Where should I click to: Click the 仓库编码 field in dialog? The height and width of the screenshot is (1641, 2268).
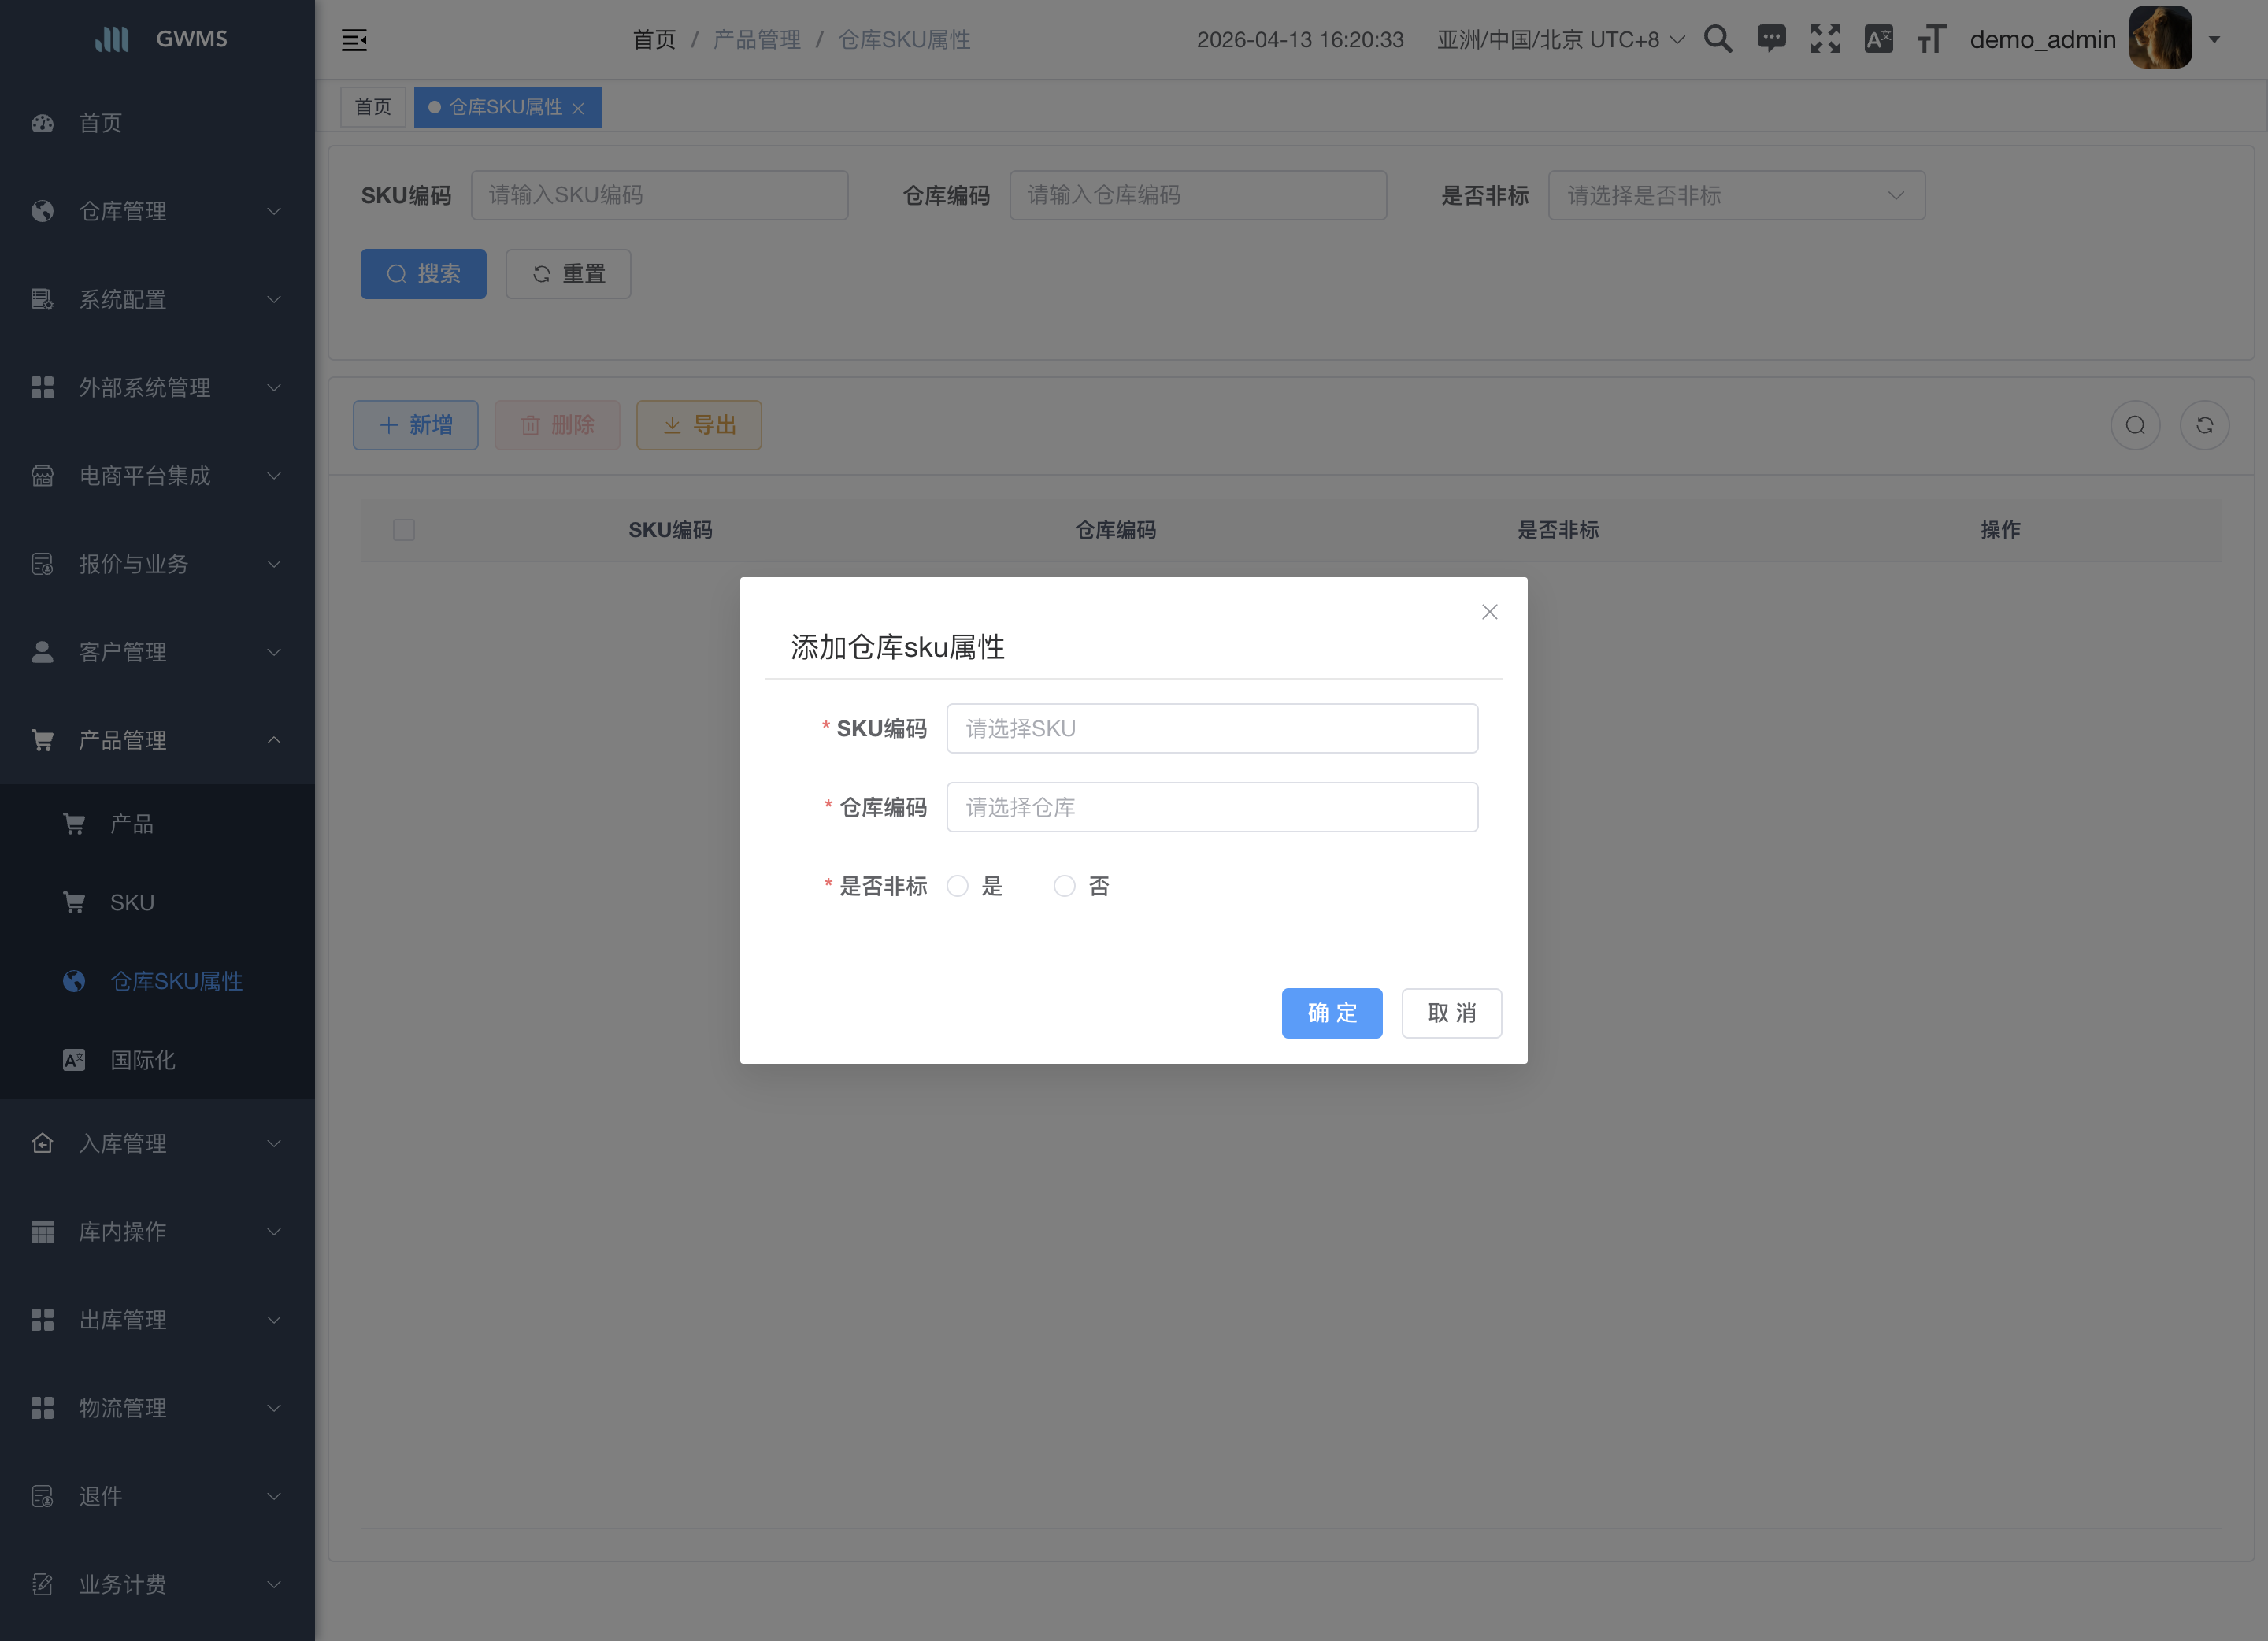[1212, 807]
